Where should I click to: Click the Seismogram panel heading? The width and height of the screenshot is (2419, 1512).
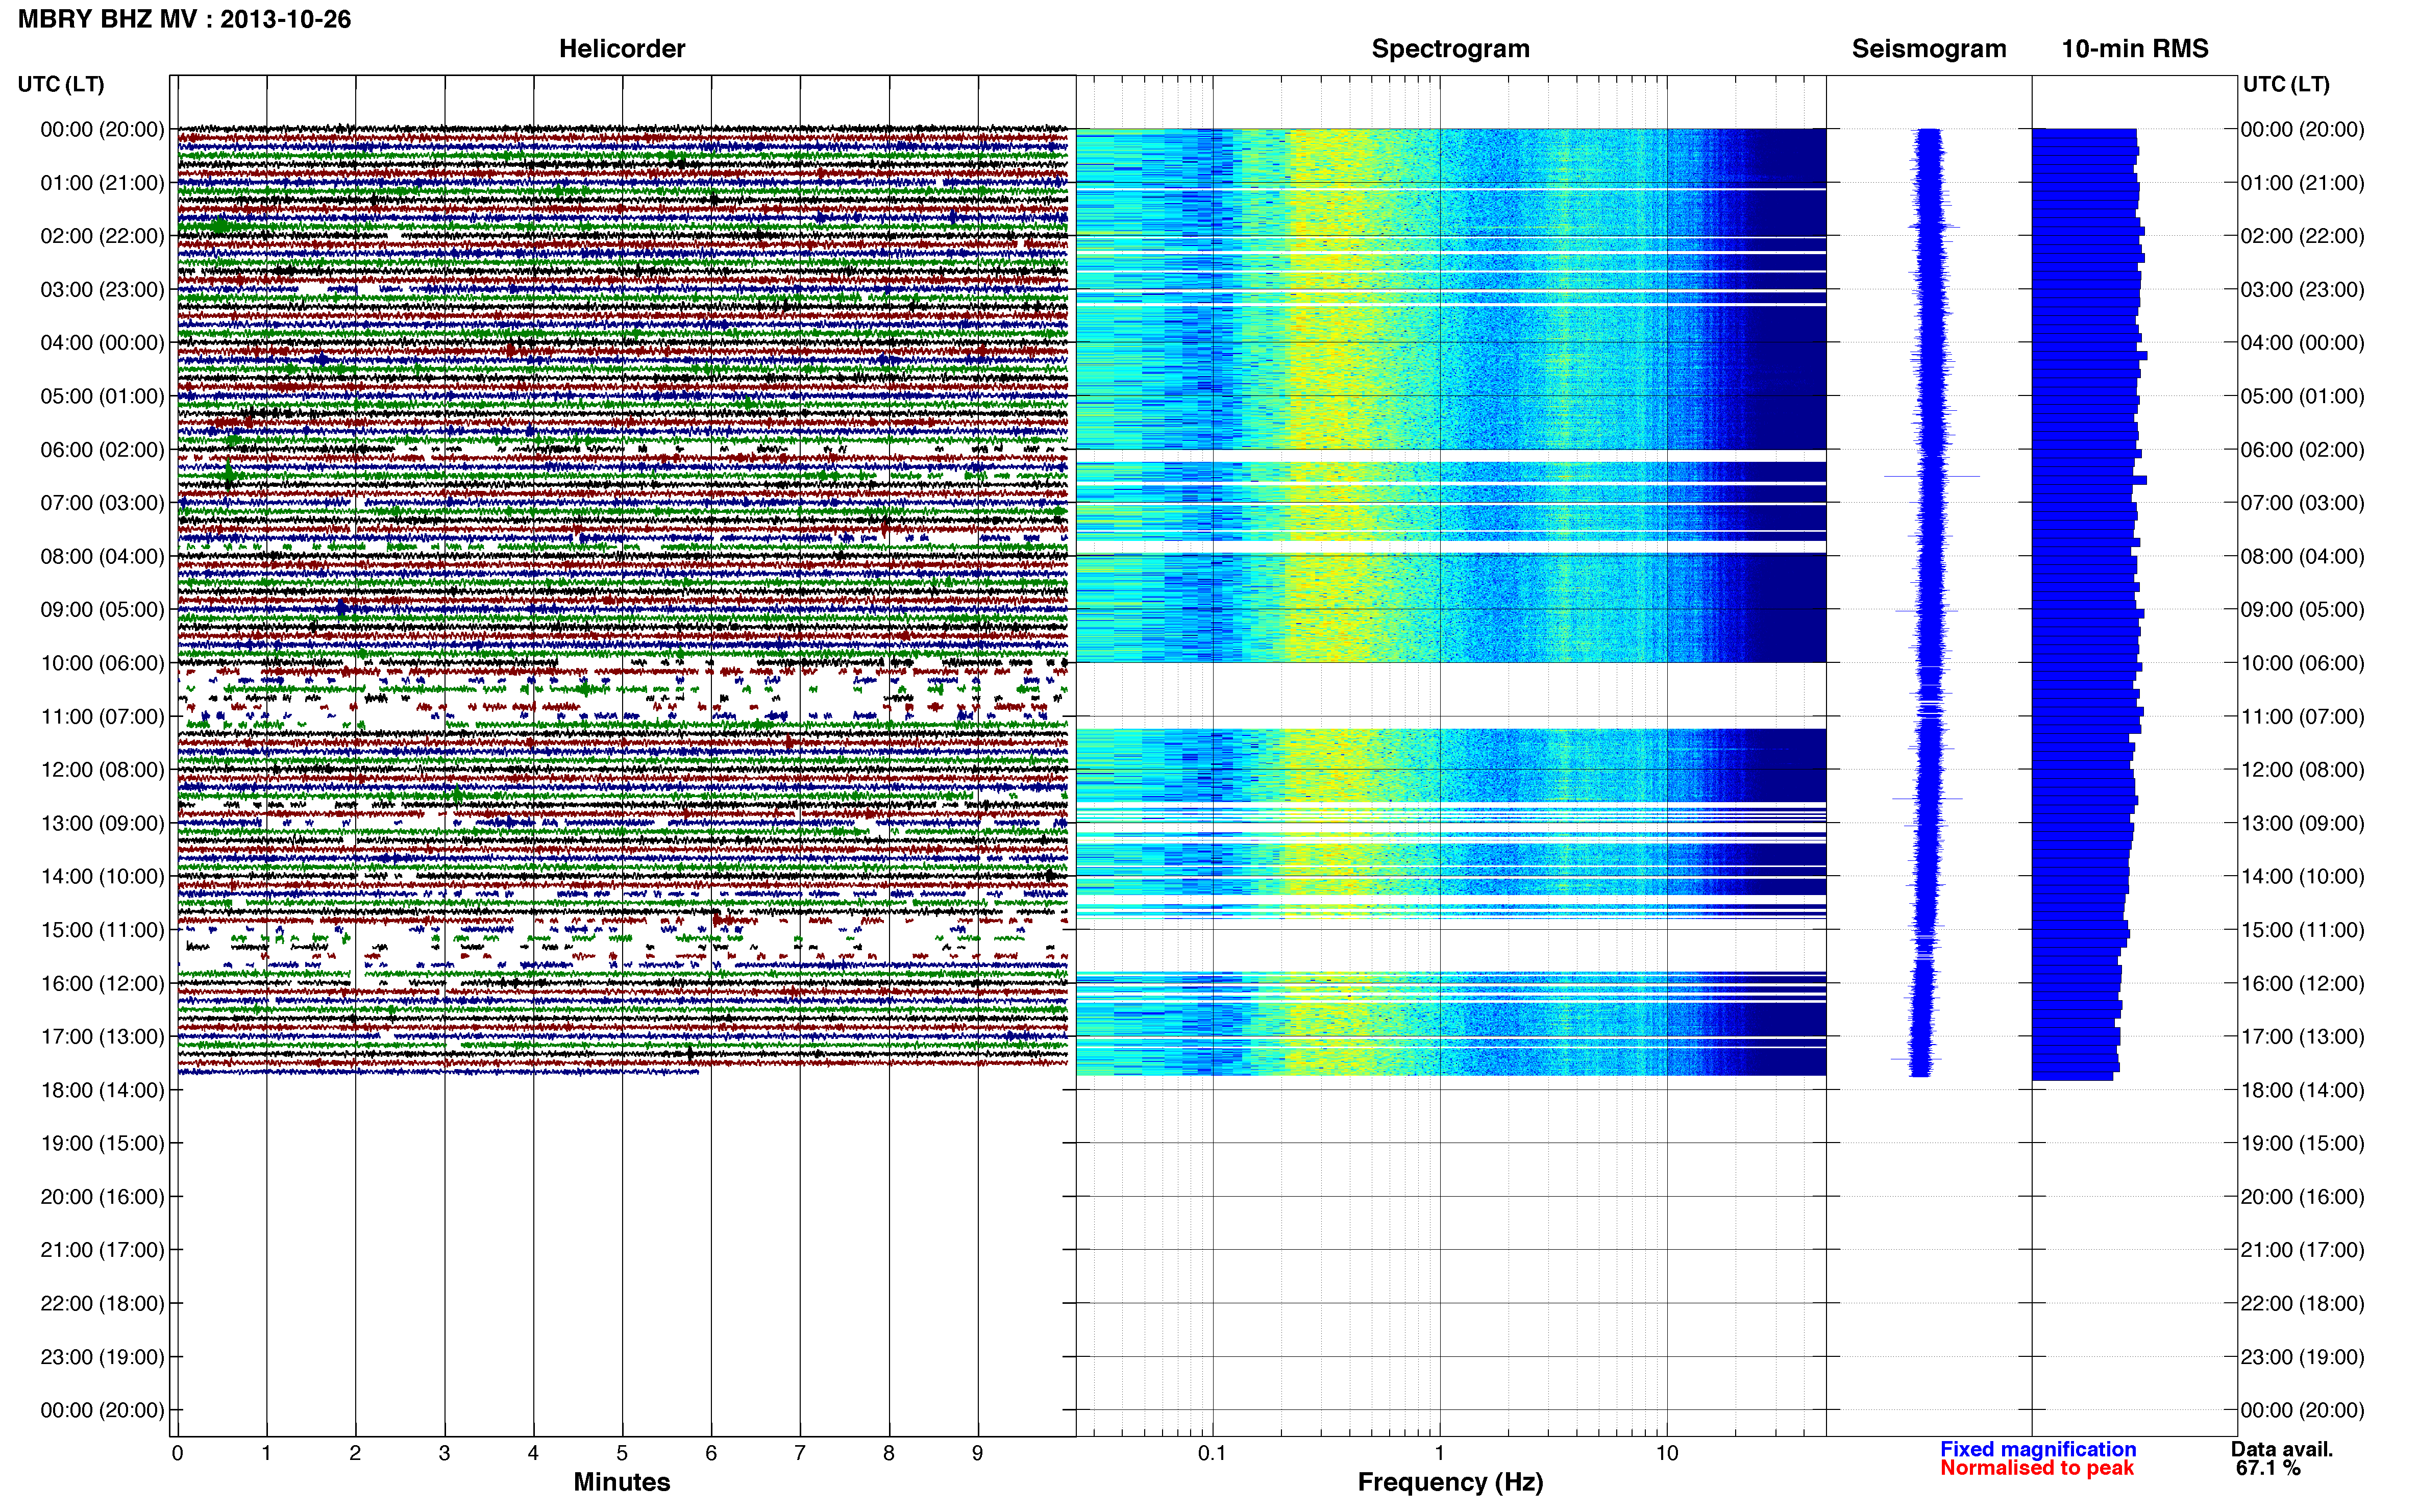1929,49
